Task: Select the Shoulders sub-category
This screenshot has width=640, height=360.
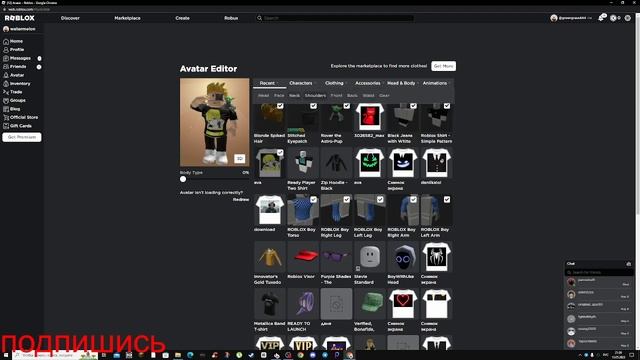Action: [x=316, y=96]
